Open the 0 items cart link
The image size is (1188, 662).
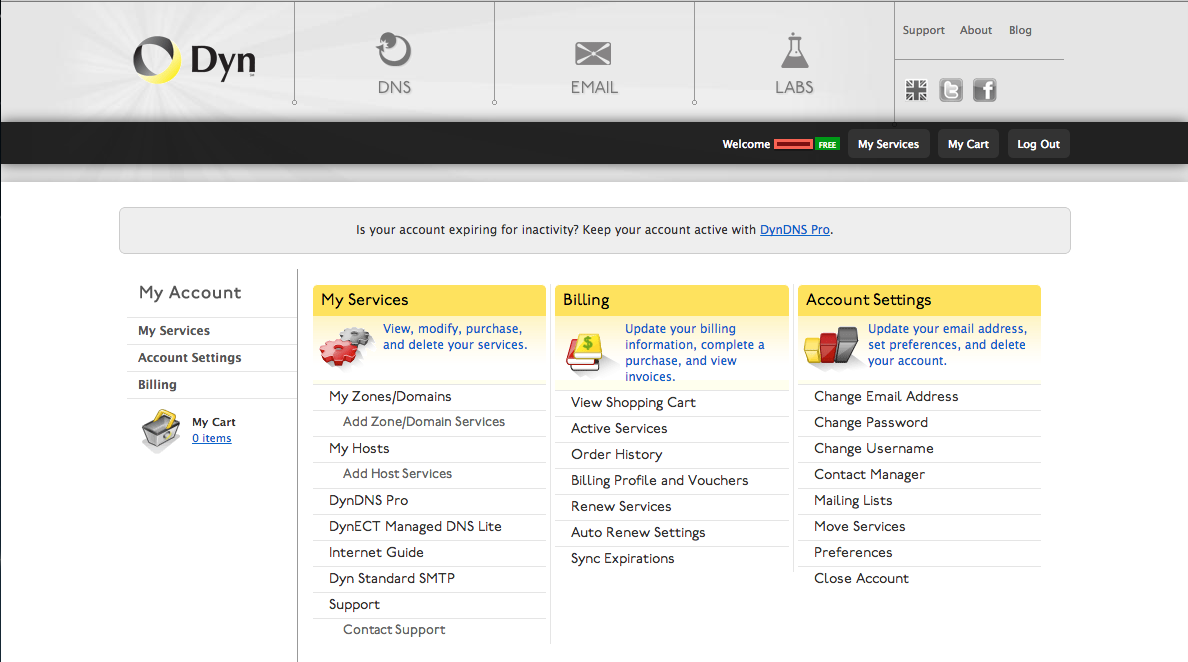211,439
